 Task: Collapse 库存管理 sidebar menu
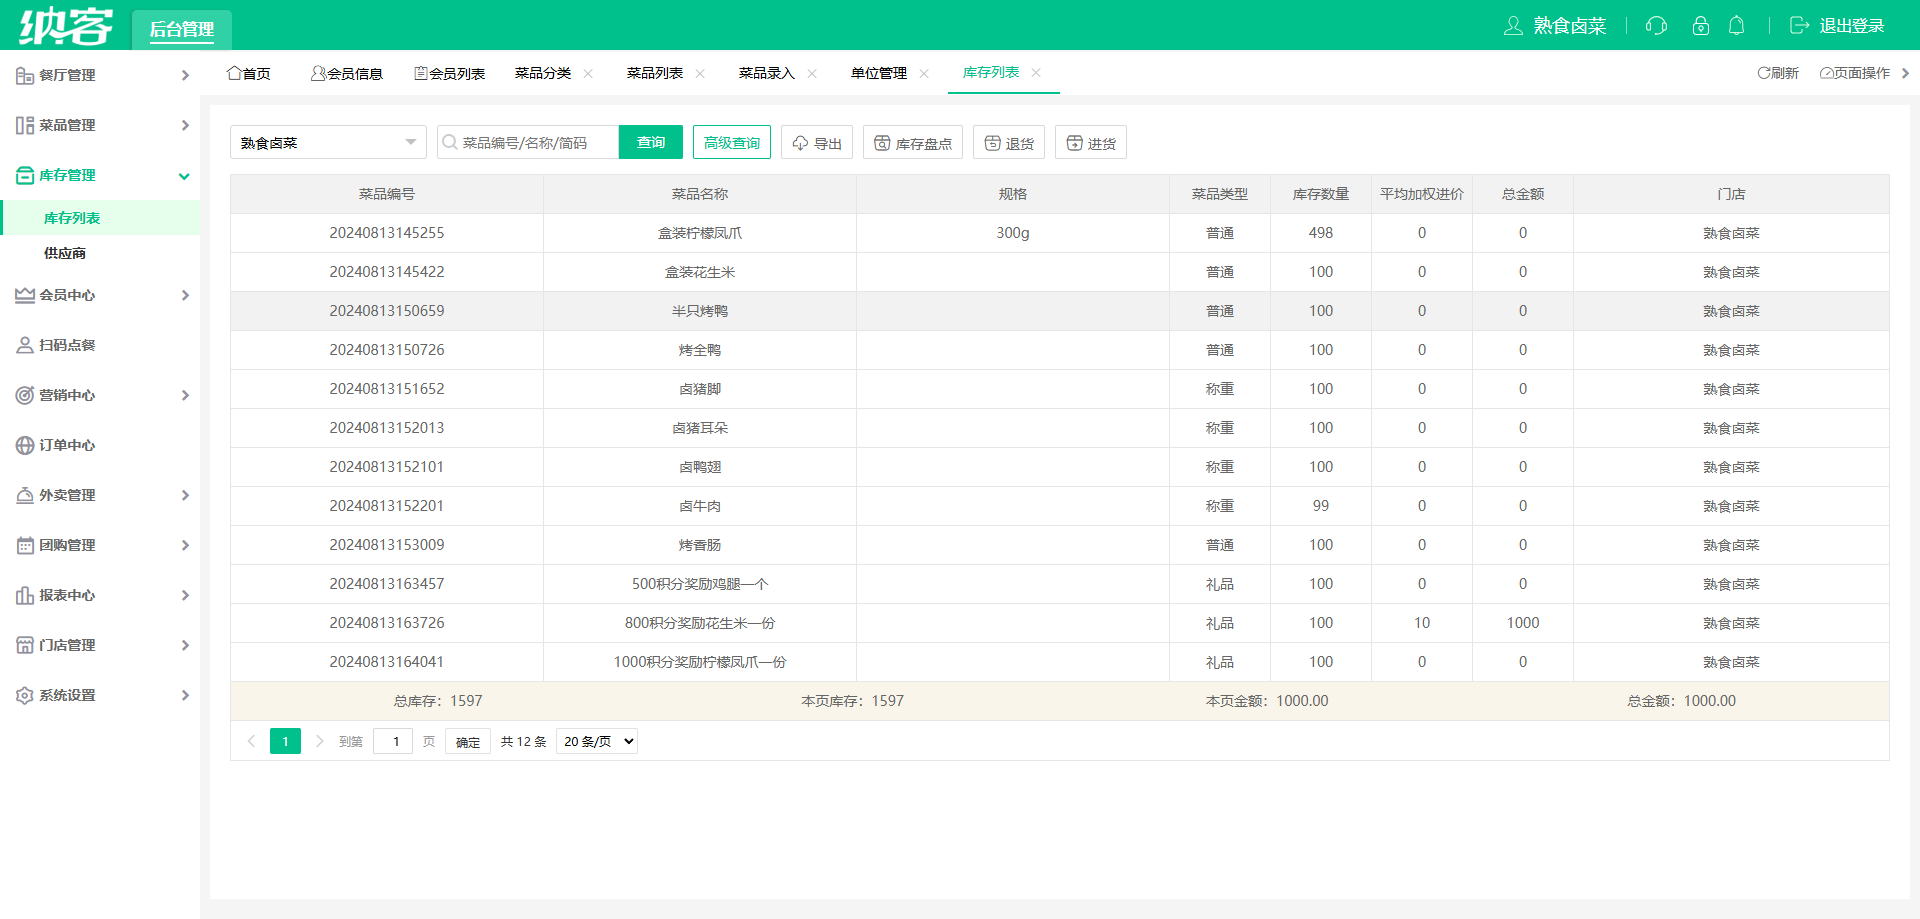point(100,175)
